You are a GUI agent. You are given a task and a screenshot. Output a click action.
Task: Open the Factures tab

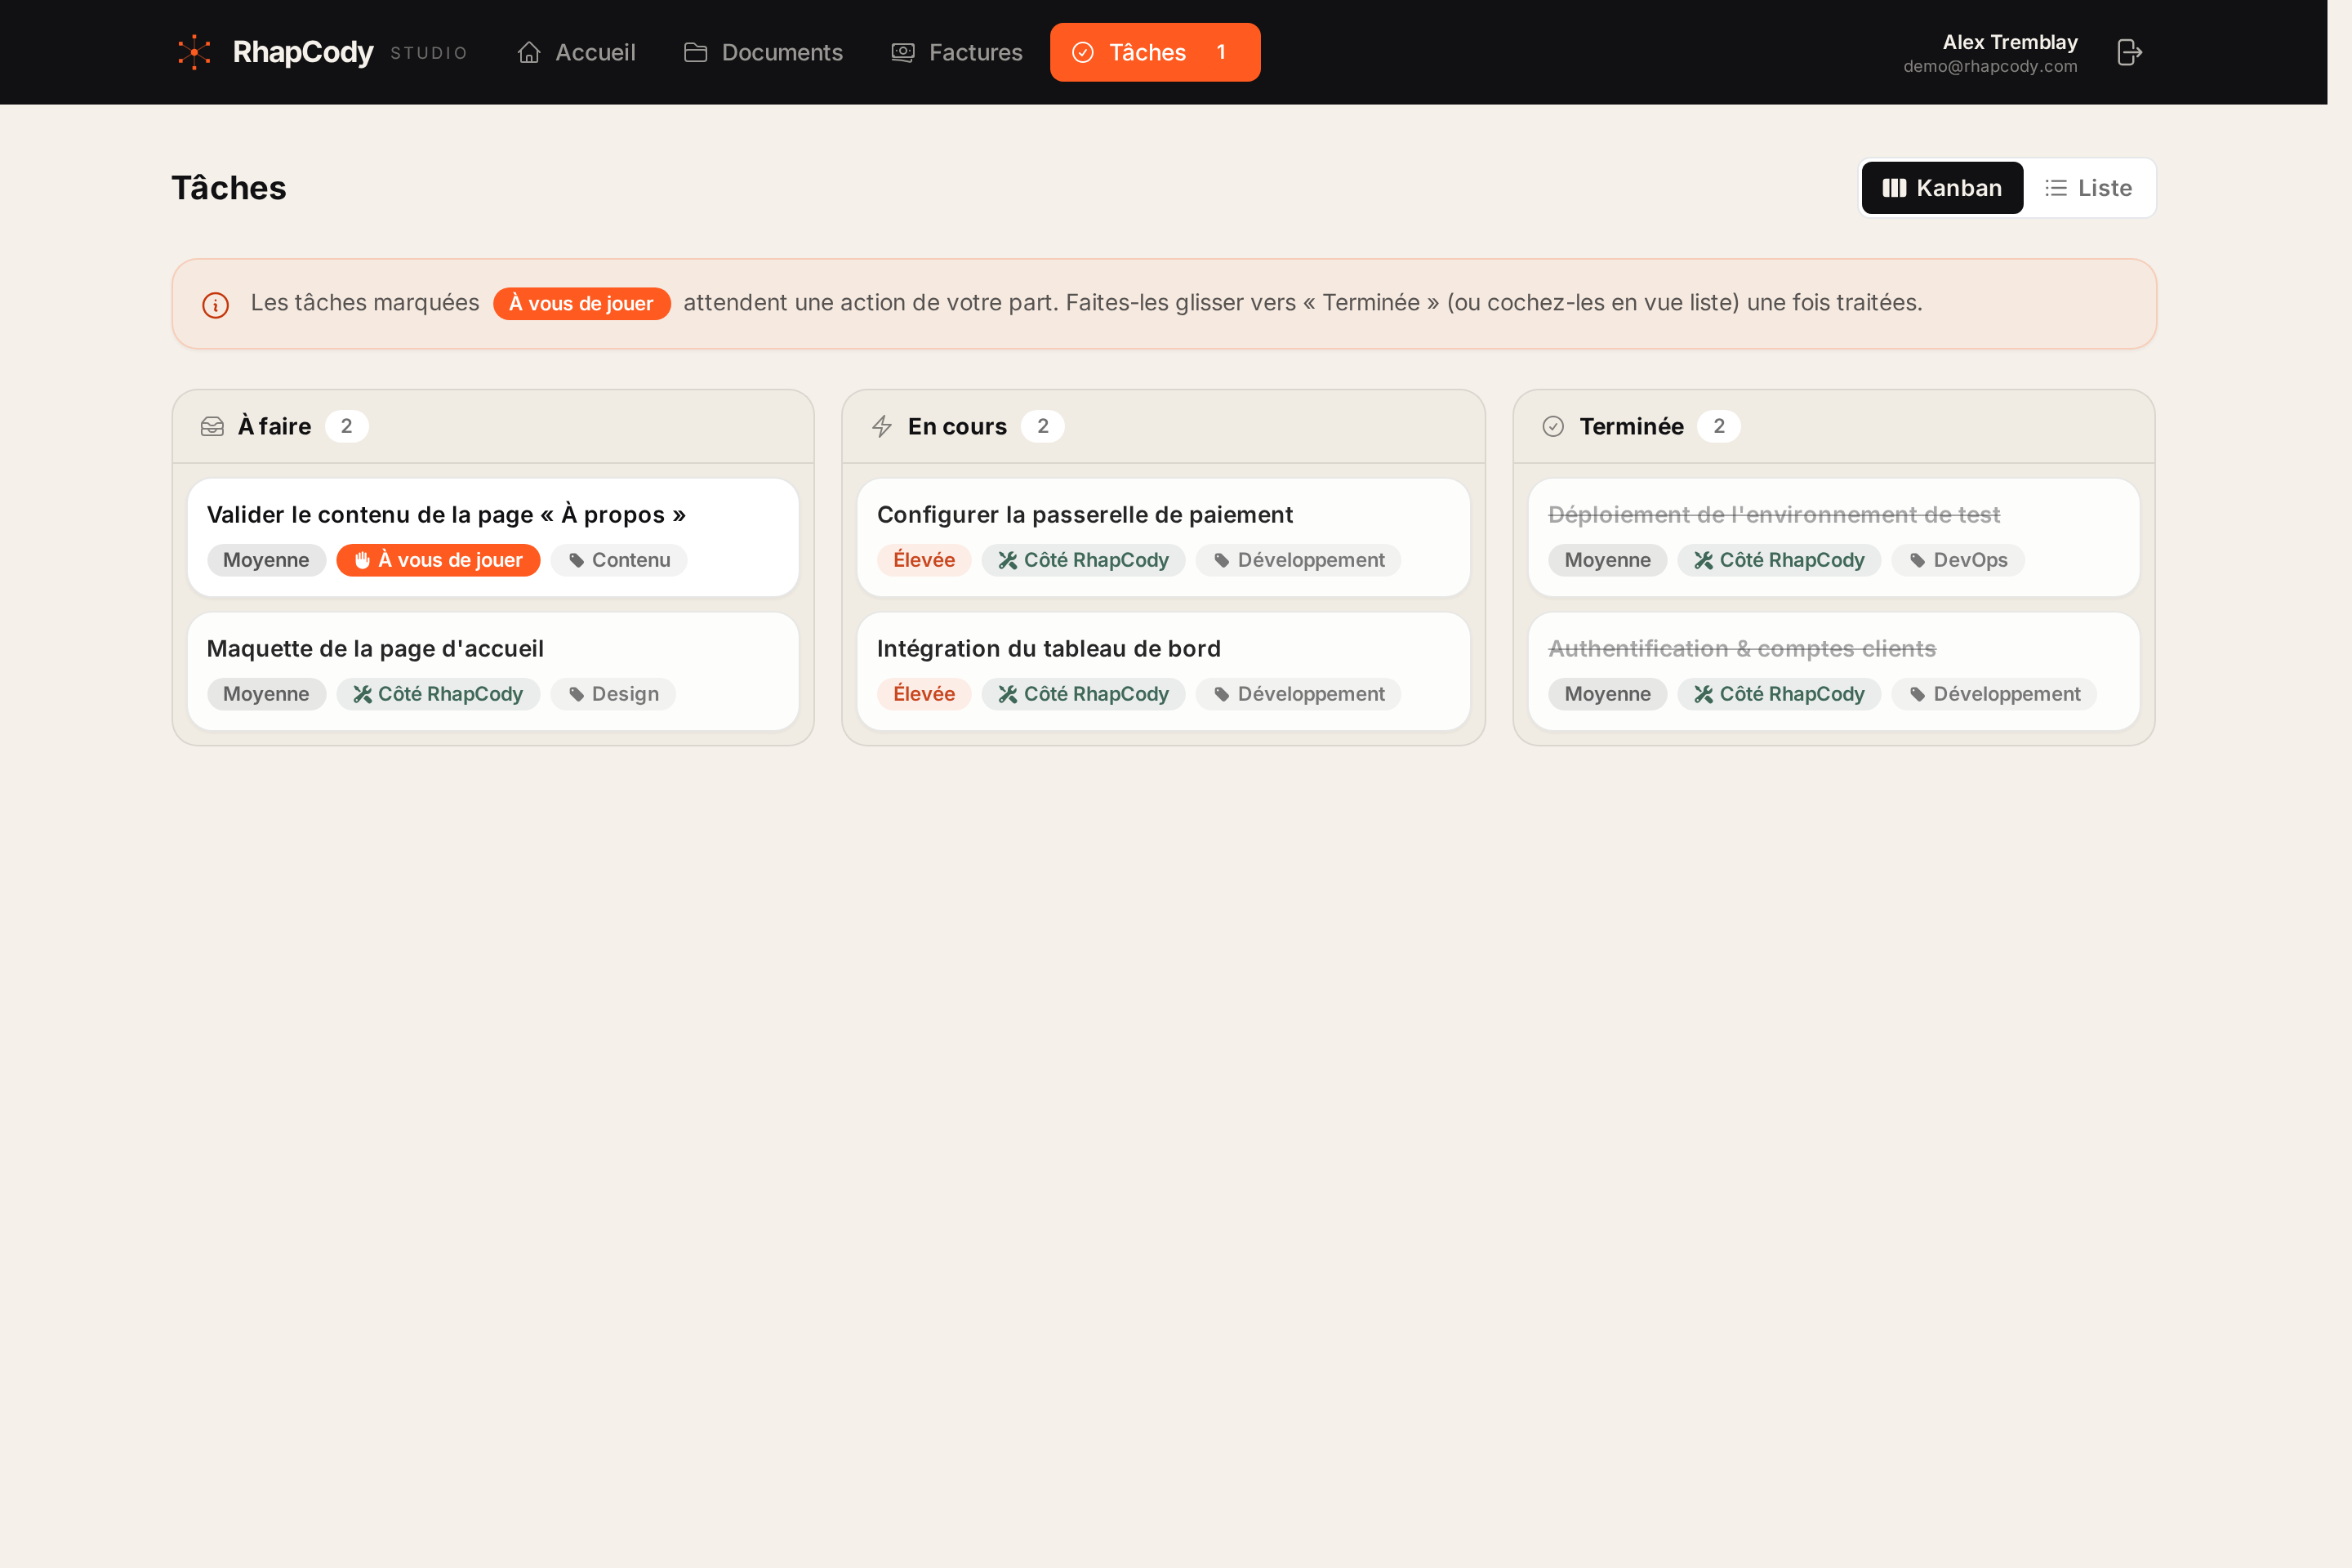coord(957,52)
